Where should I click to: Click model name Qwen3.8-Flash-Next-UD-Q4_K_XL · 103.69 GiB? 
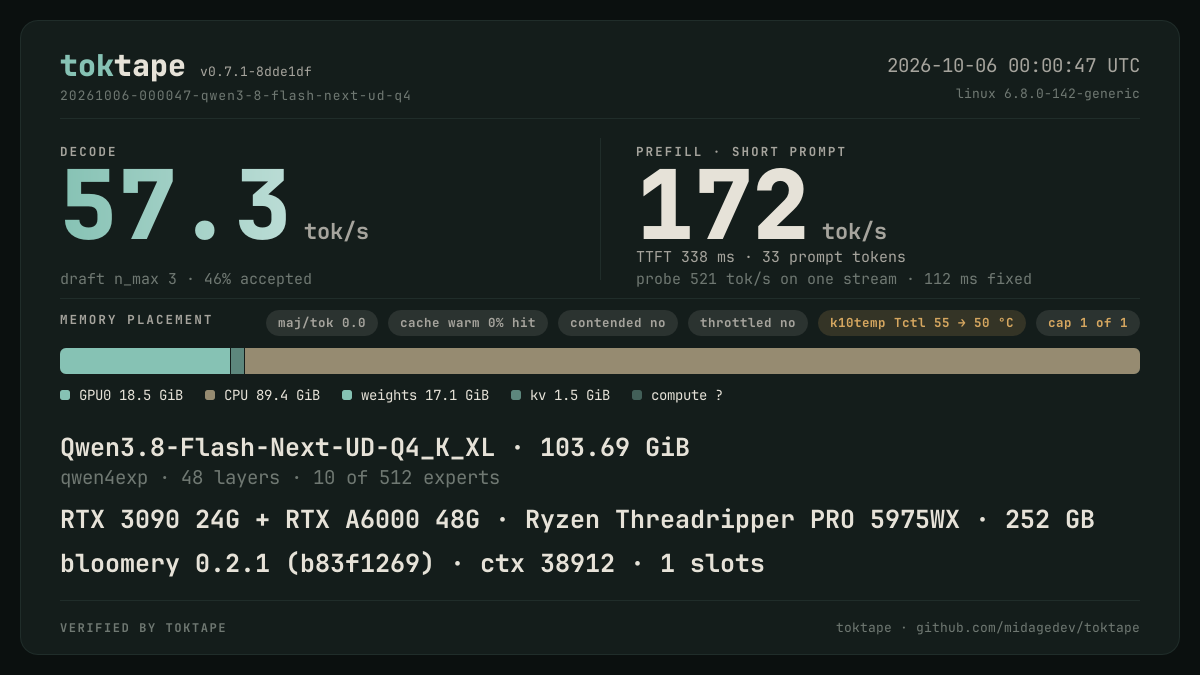pos(375,448)
